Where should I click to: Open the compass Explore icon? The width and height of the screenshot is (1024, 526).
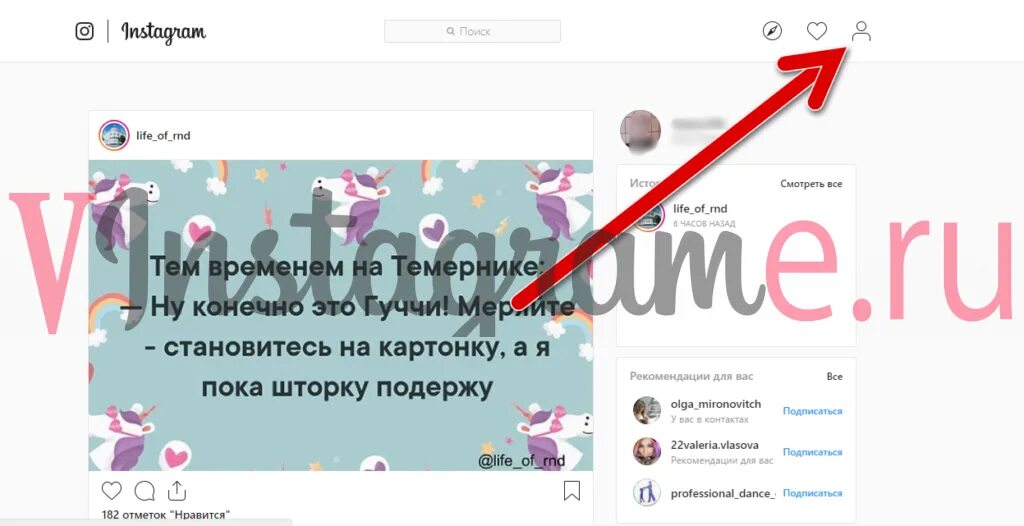tap(772, 31)
